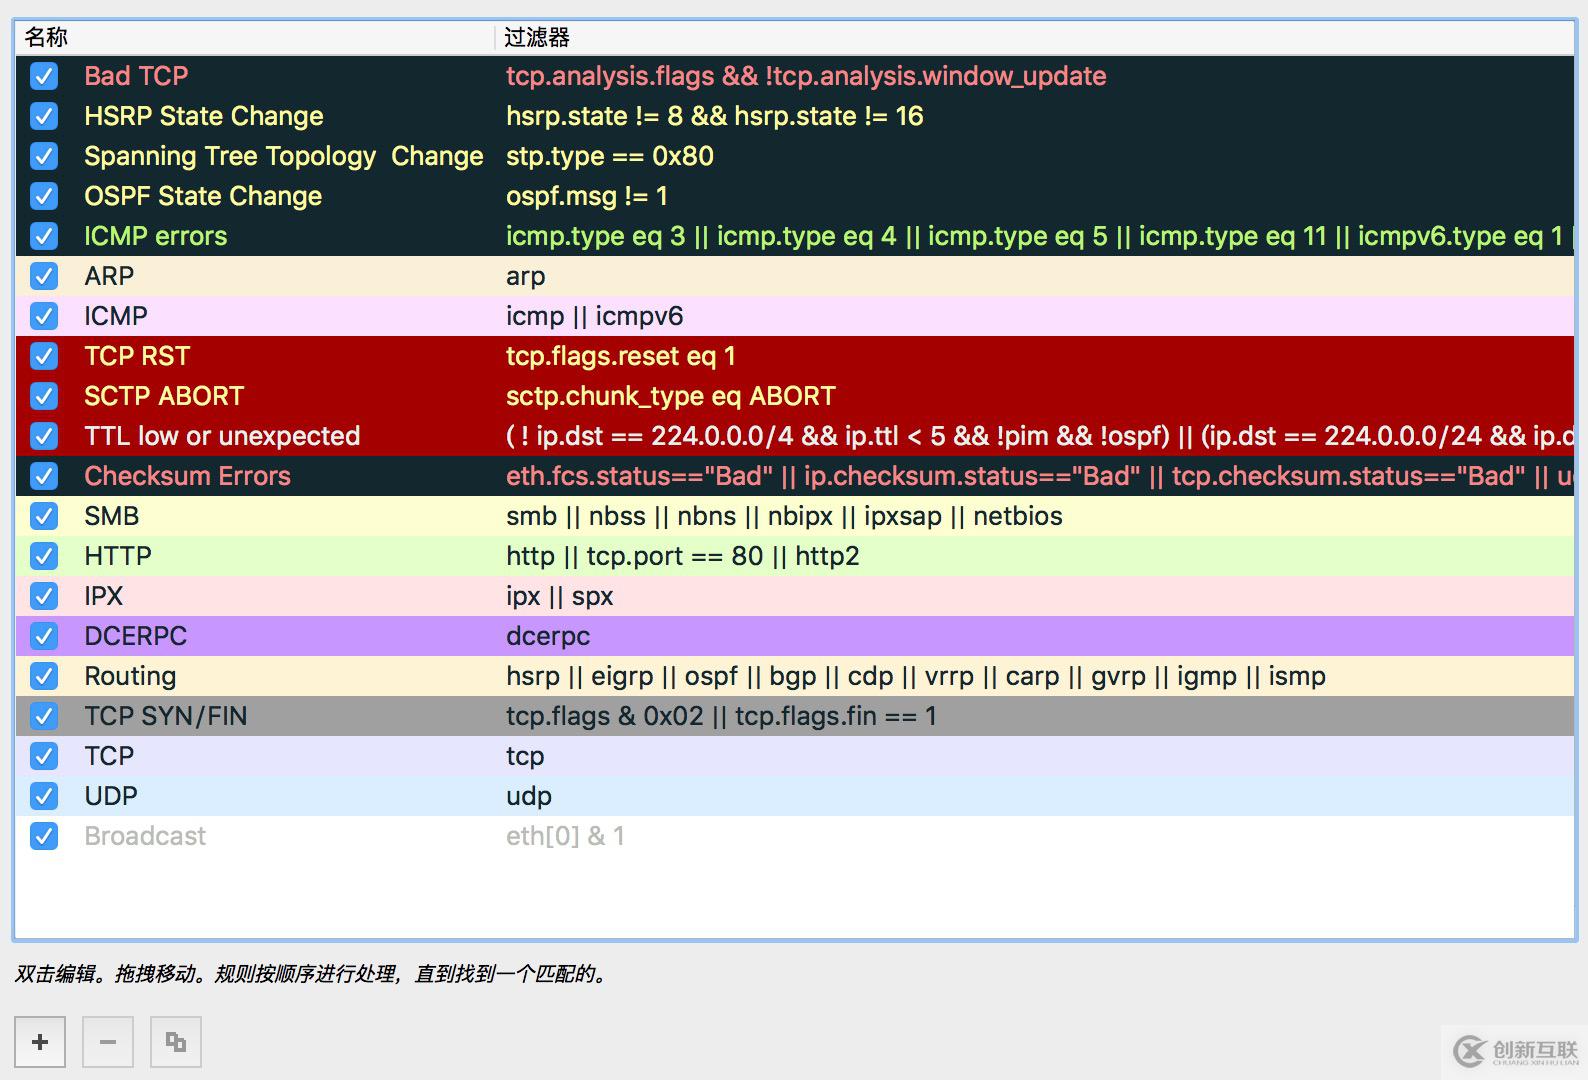Toggle the ARP rule checkbox
1588x1080 pixels.
(44, 276)
